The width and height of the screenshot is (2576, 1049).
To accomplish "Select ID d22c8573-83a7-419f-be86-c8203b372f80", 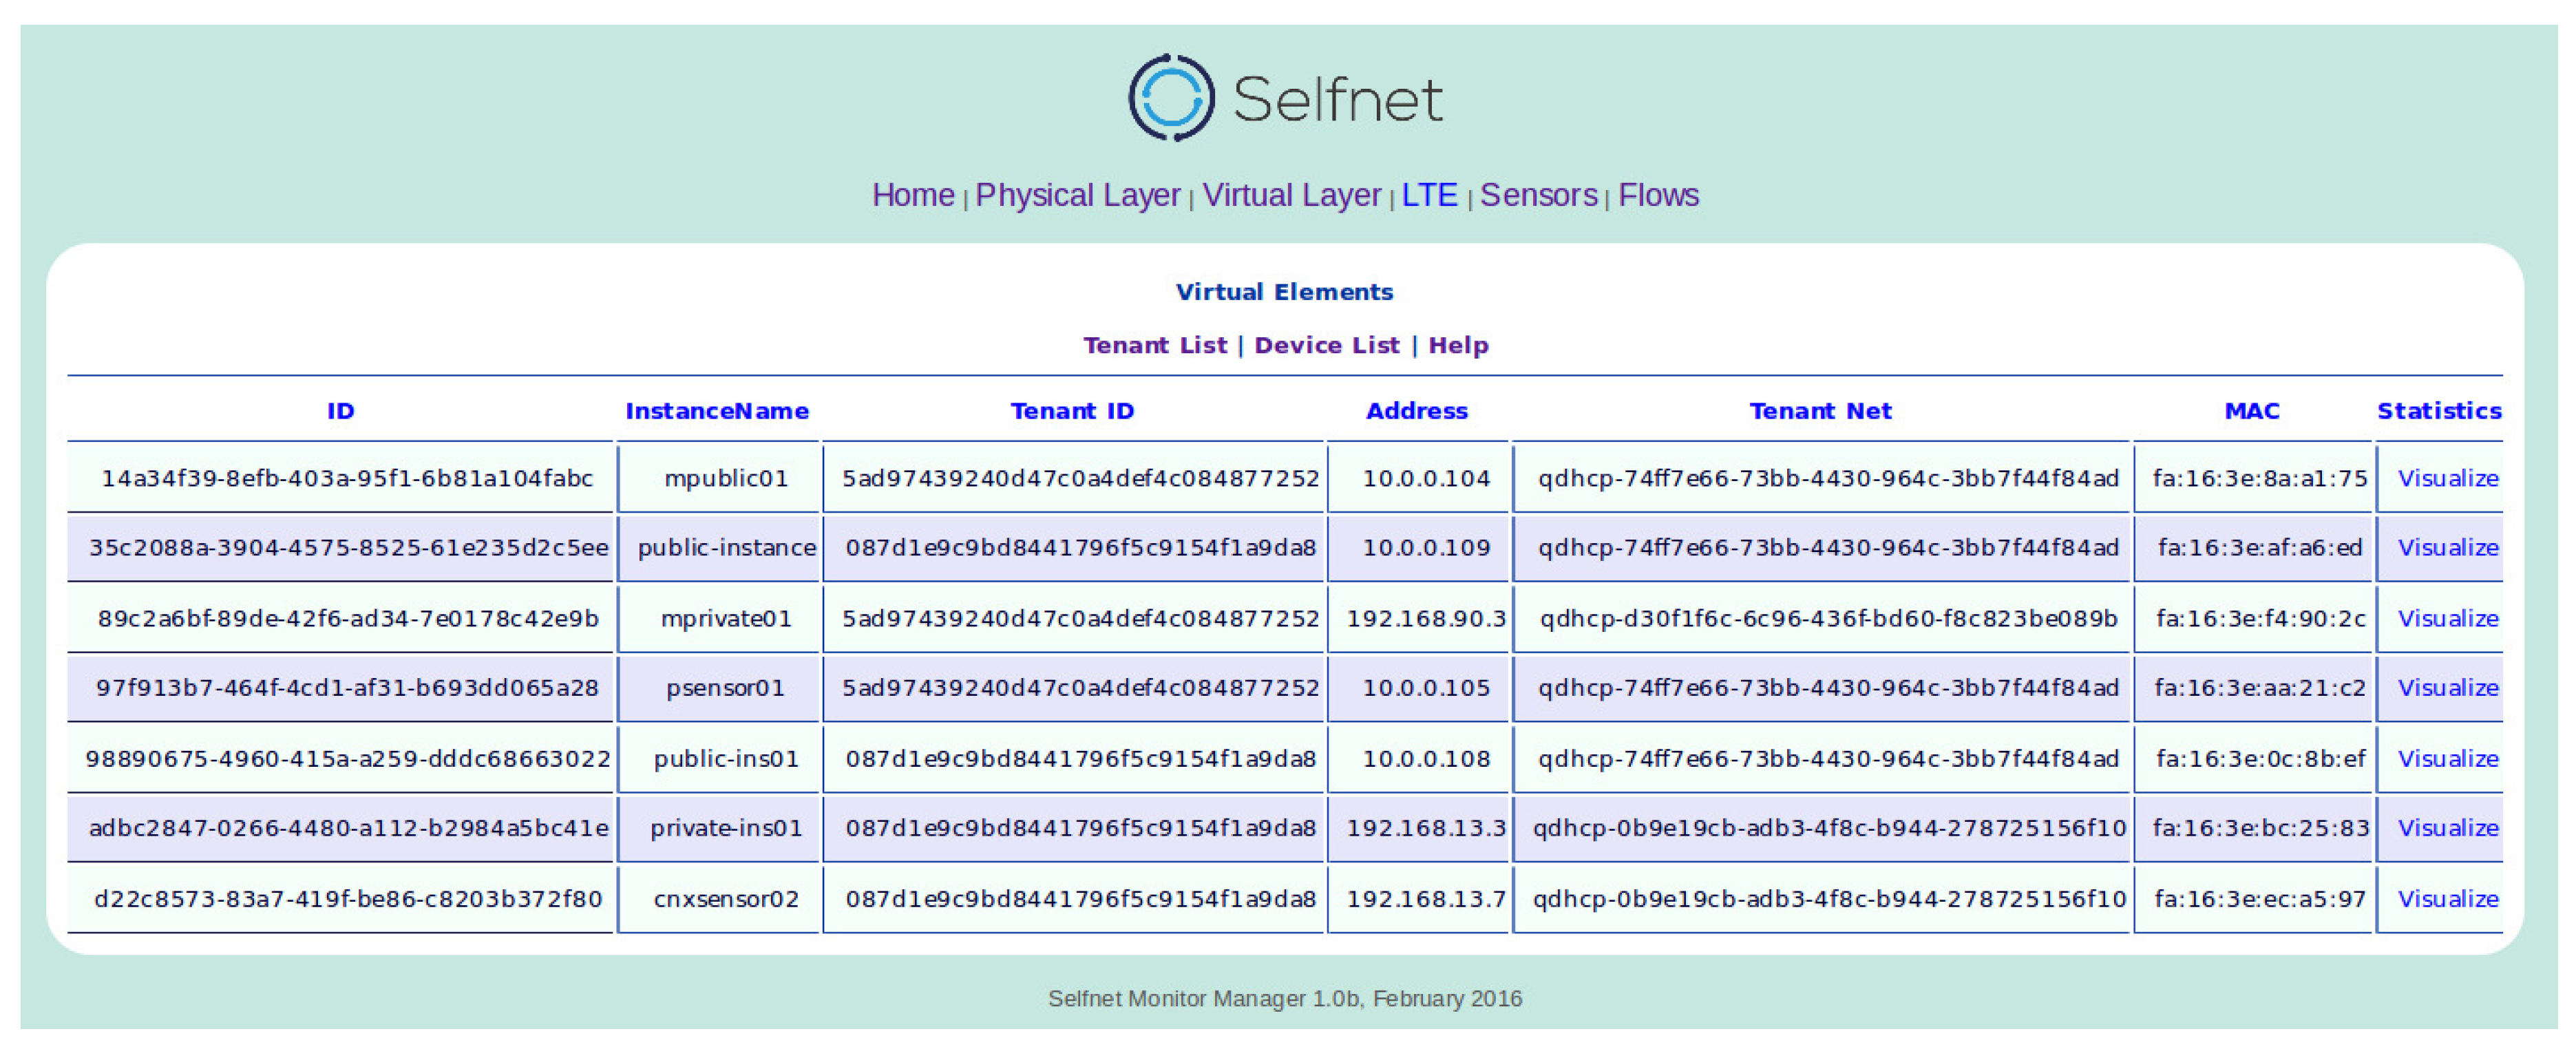I will pyautogui.click(x=348, y=898).
